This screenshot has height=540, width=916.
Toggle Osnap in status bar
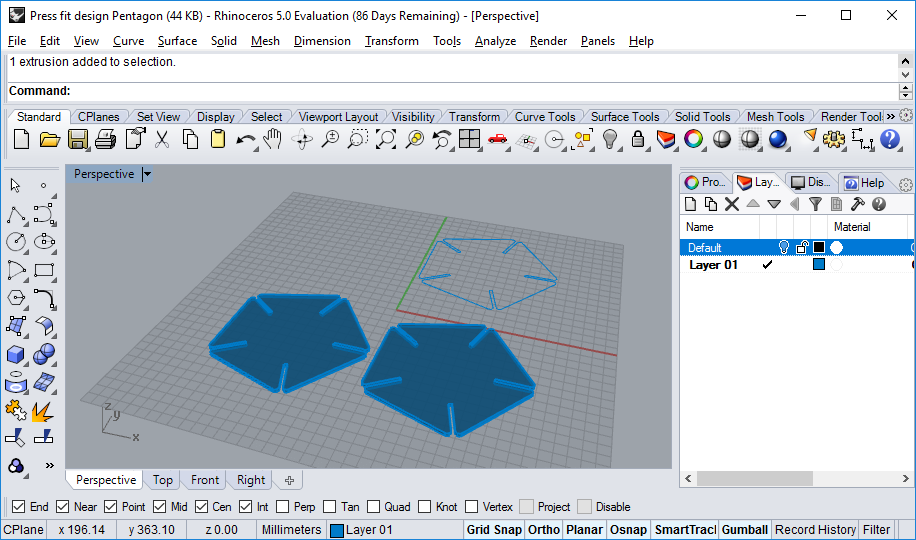coord(627,529)
